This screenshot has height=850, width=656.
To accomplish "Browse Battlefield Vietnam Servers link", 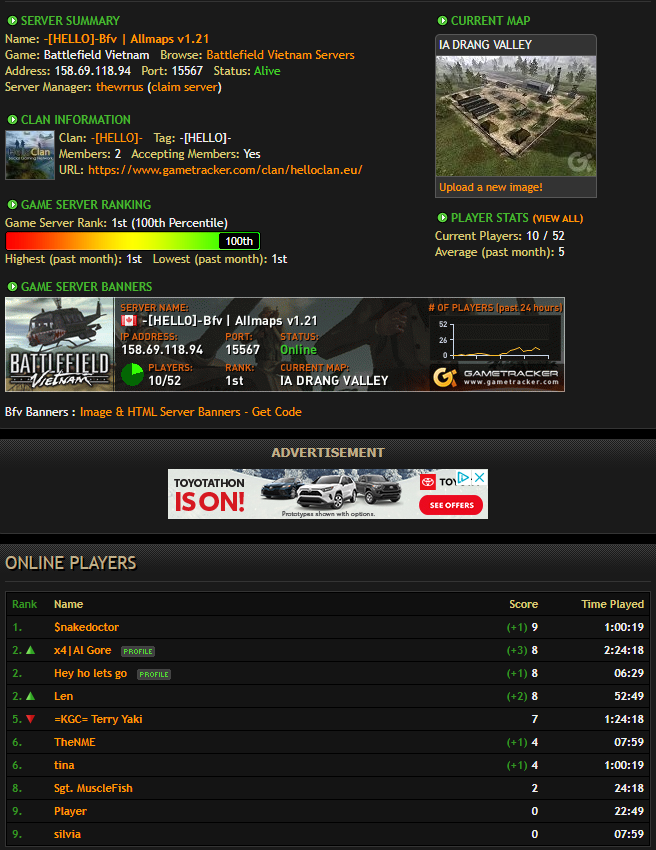I will point(280,55).
